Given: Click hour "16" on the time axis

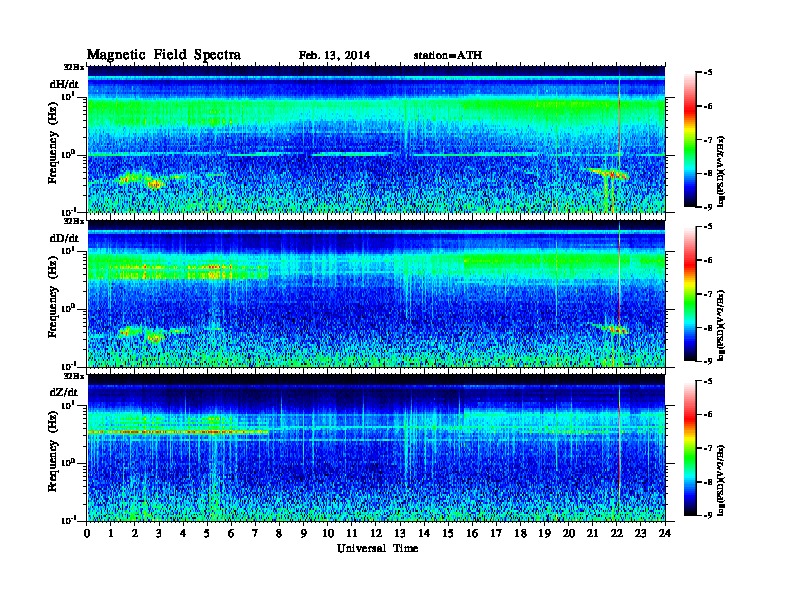Looking at the screenshot, I should pyautogui.click(x=472, y=533).
